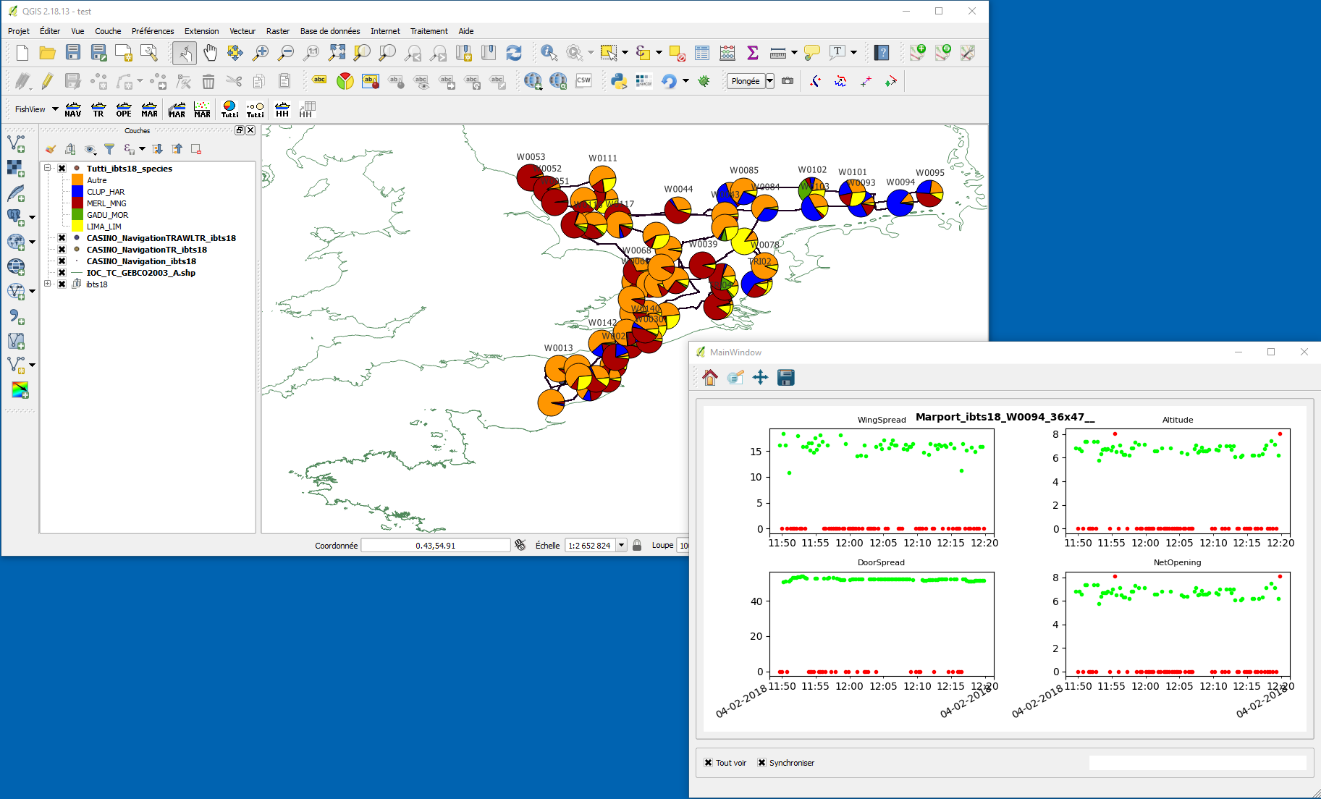Viewport: 1321px width, 799px height.
Task: Click the Zoom Out magnifier
Action: click(x=286, y=52)
